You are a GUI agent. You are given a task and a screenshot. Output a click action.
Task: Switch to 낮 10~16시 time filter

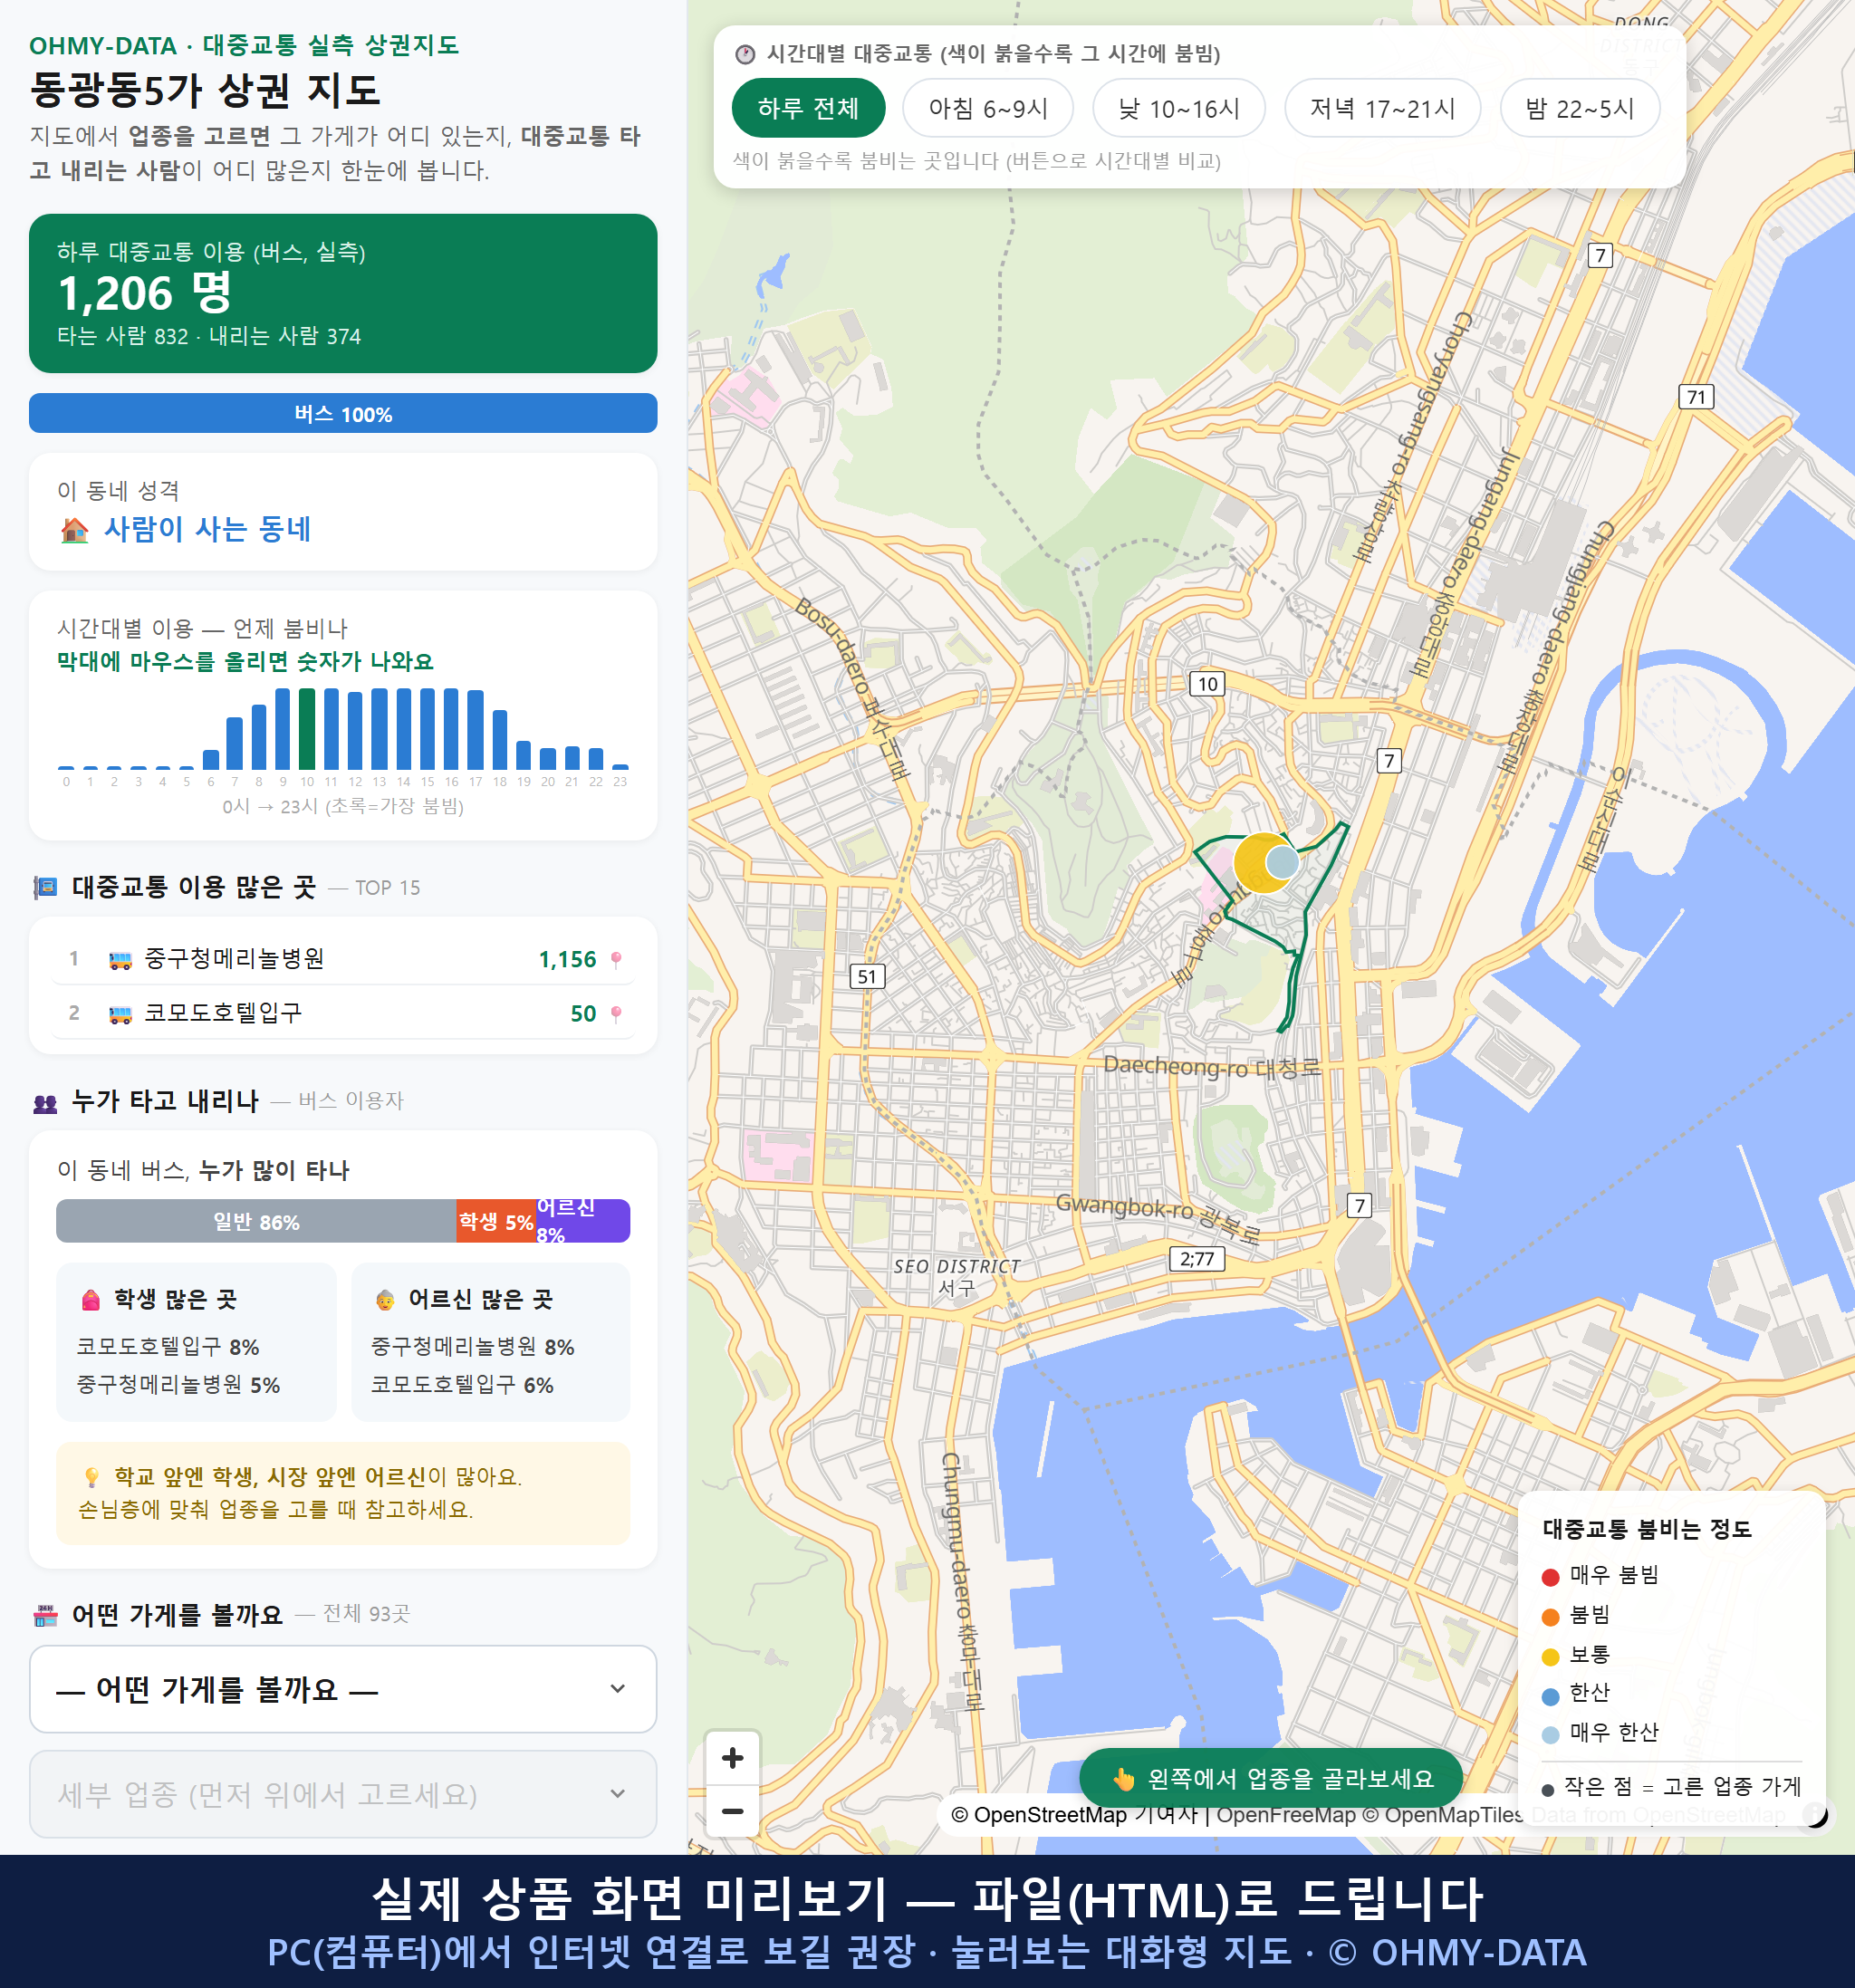1178,108
